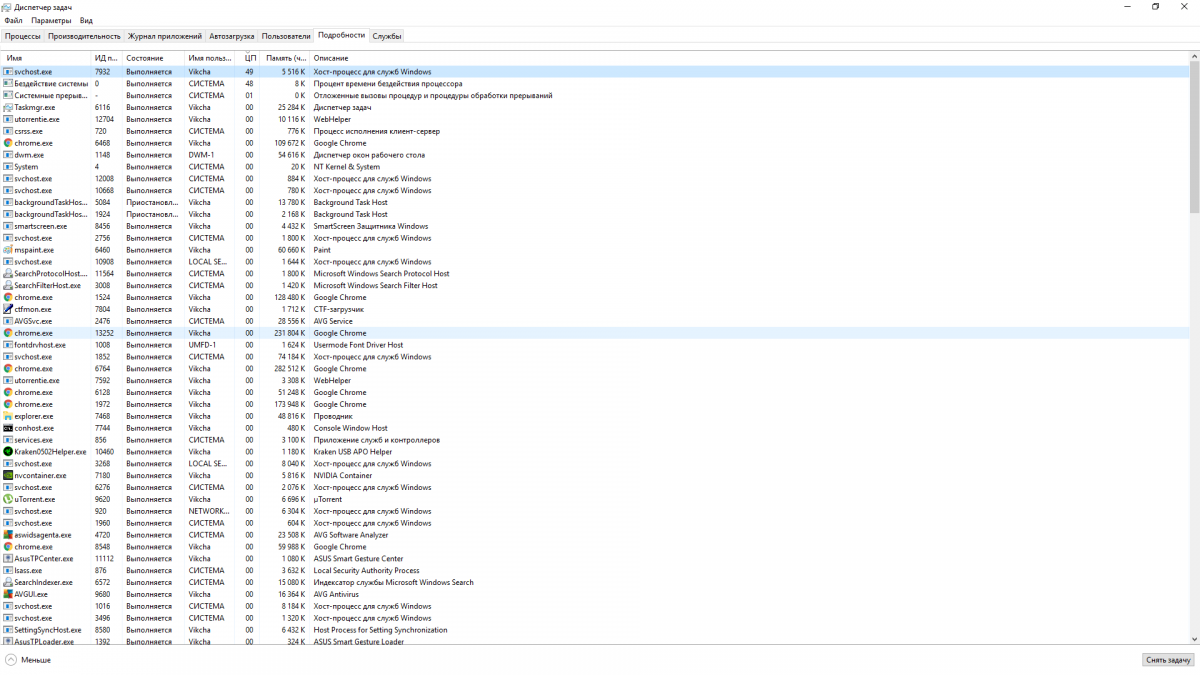Screen dimensions: 1200x675
Task: Switch to the Процессы tab
Action: [23, 36]
